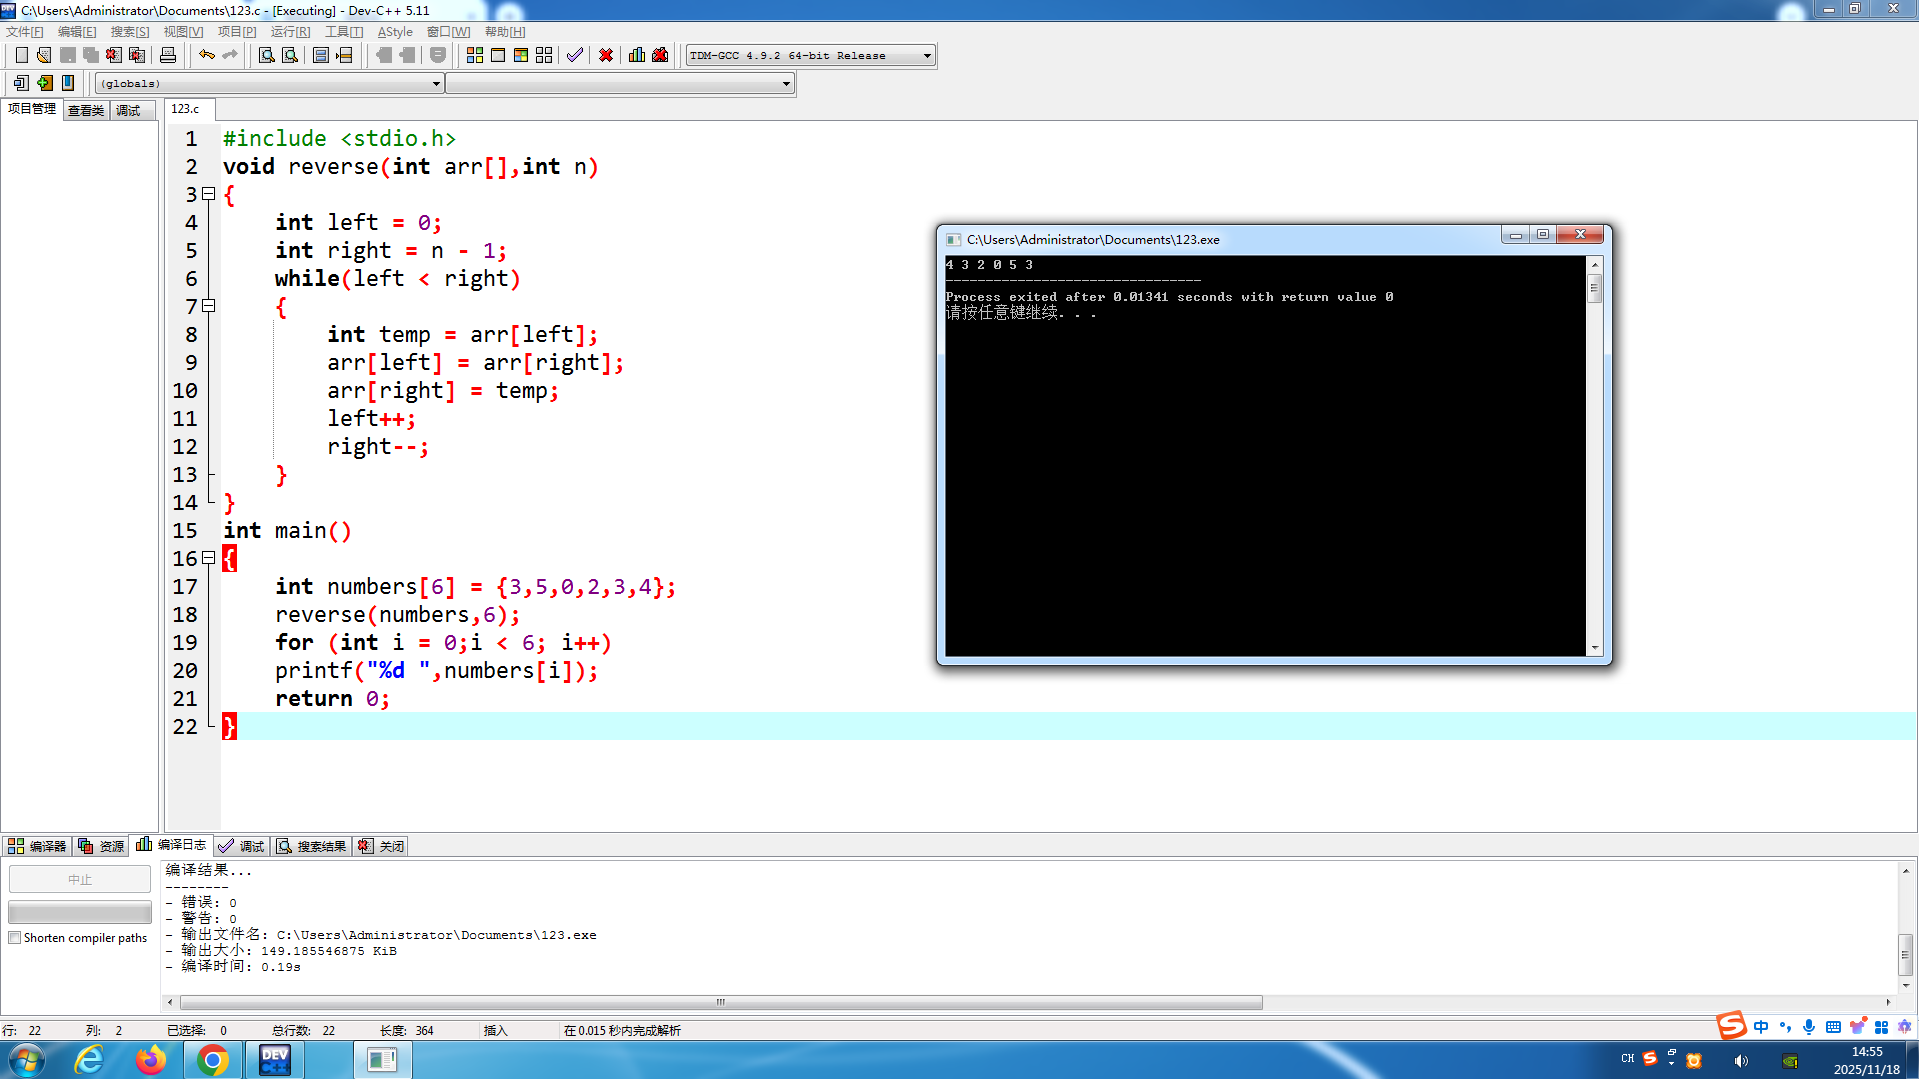Viewport: 1919px width, 1079px height.
Task: Print the file using the printer icon
Action: pyautogui.click(x=168, y=55)
